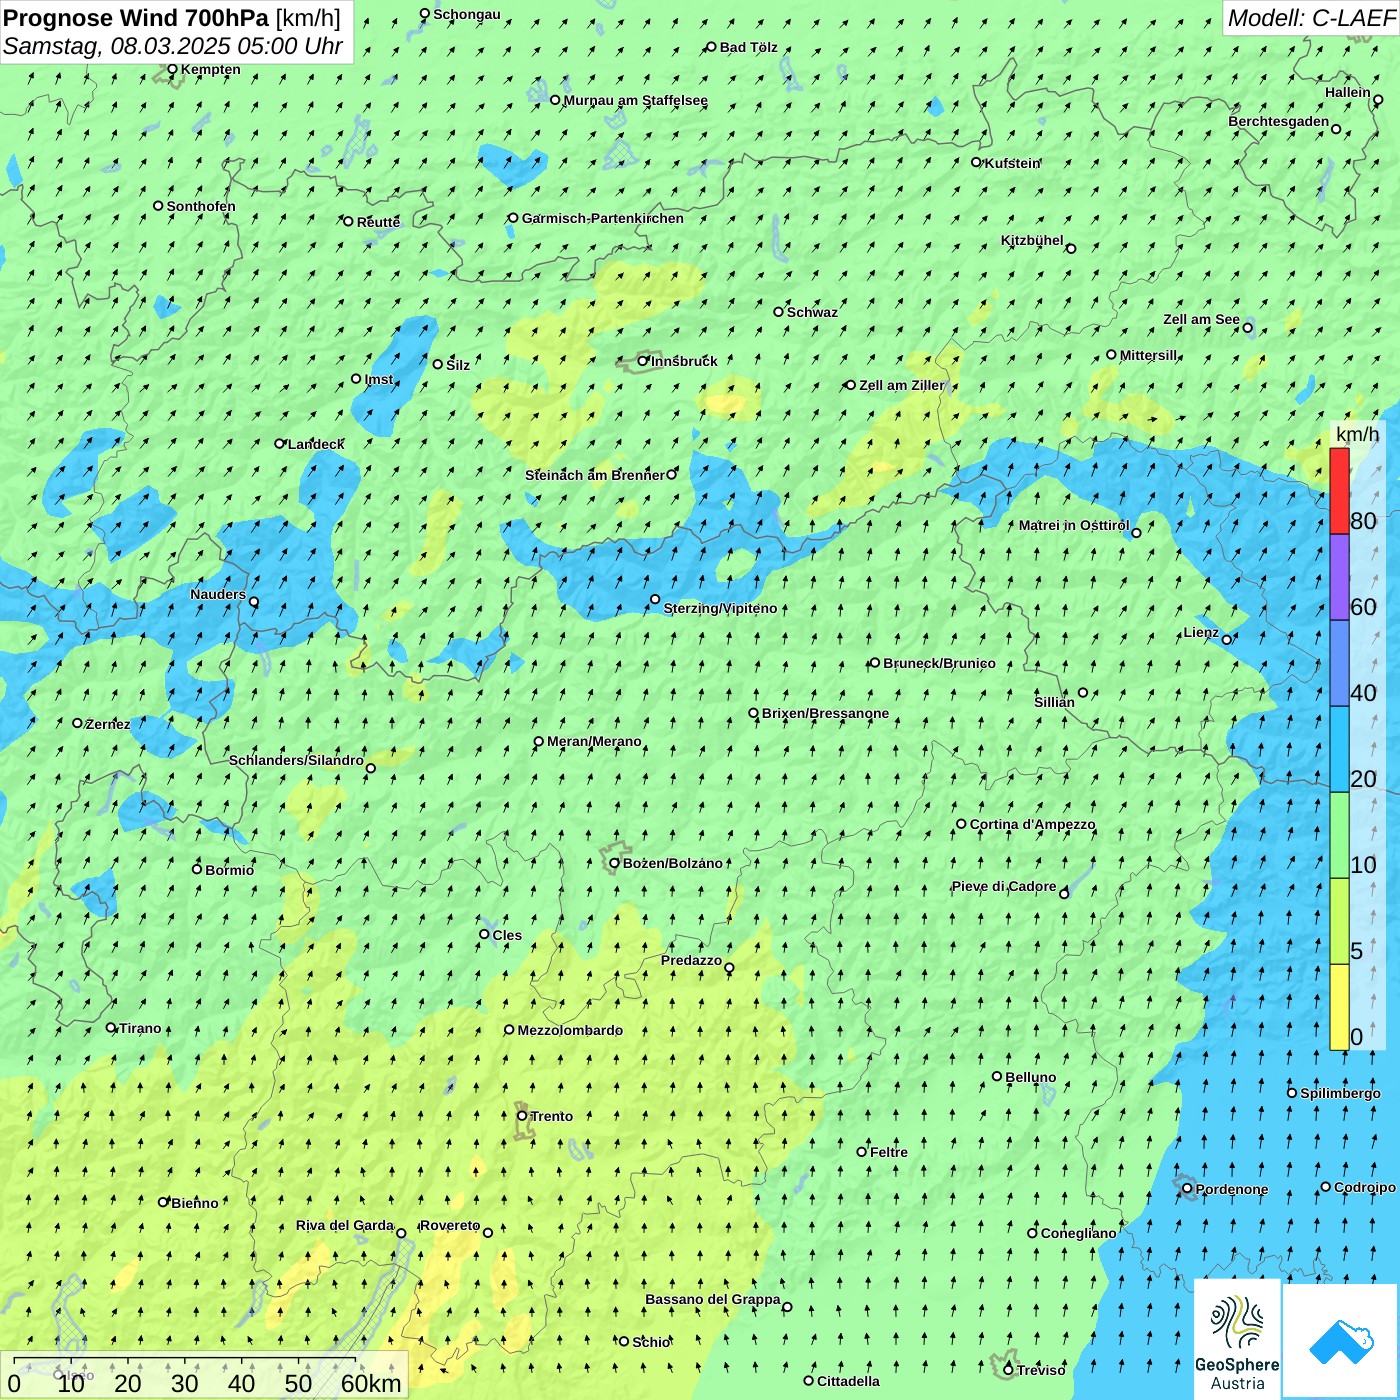Image resolution: width=1400 pixels, height=1400 pixels.
Task: Click the "60km" mark on the scale bar
Action: 371,1383
